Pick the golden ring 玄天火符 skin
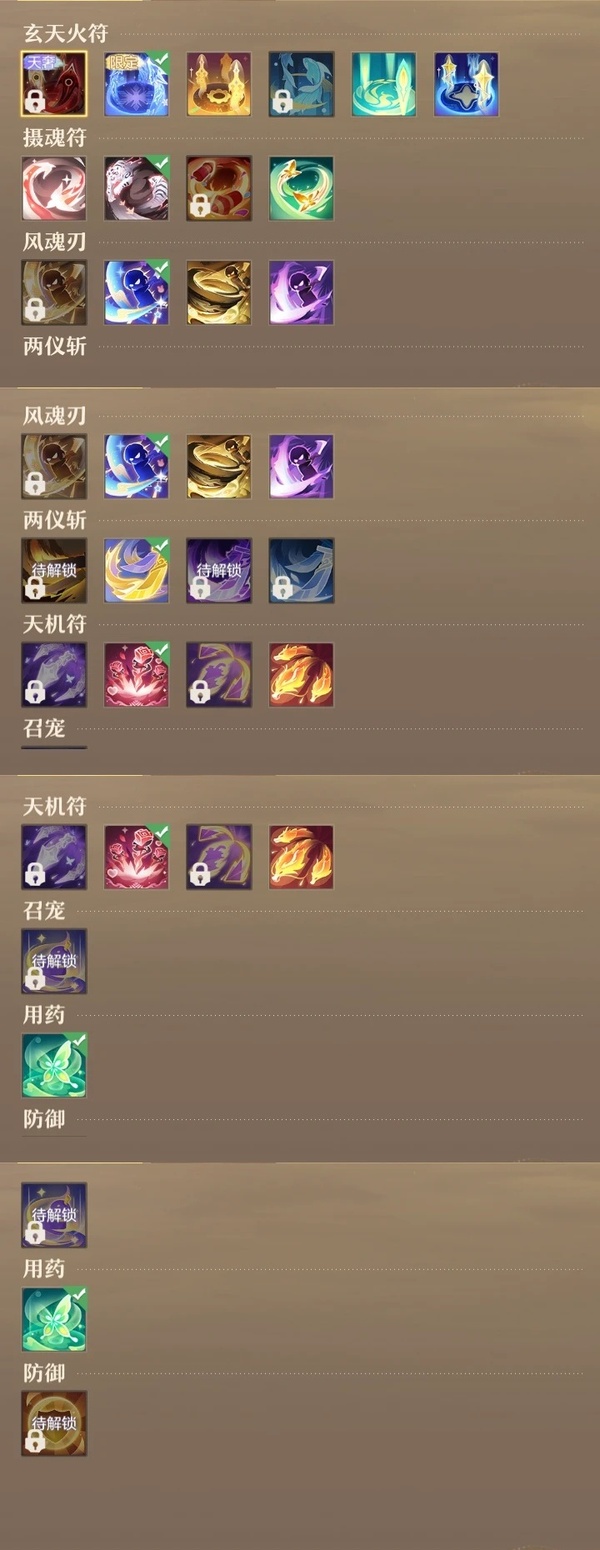Viewport: 600px width, 1550px height. pos(218,85)
